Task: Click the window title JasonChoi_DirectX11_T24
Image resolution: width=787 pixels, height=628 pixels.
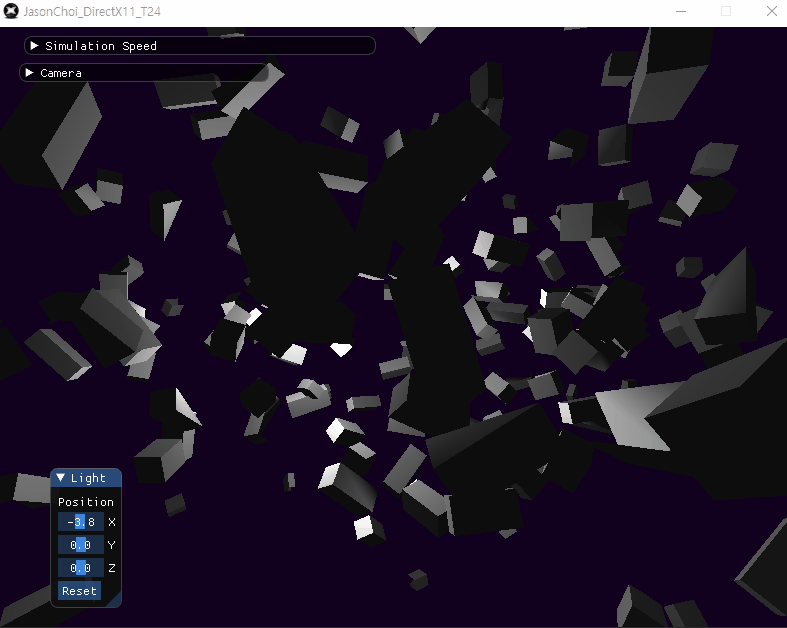Action: click(x=92, y=12)
